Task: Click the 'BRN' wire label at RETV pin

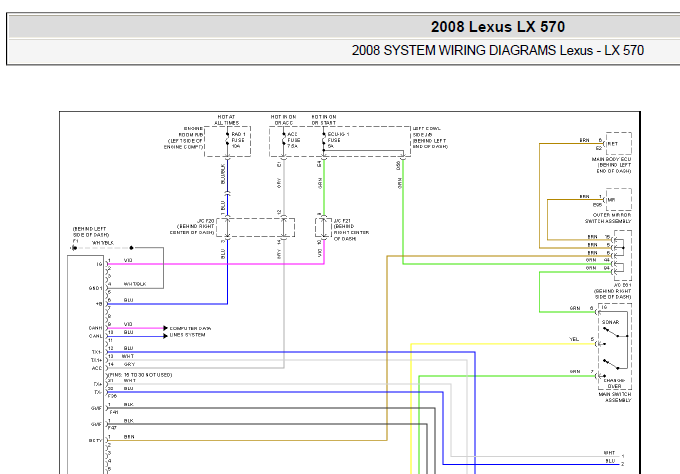Action: pos(129,437)
